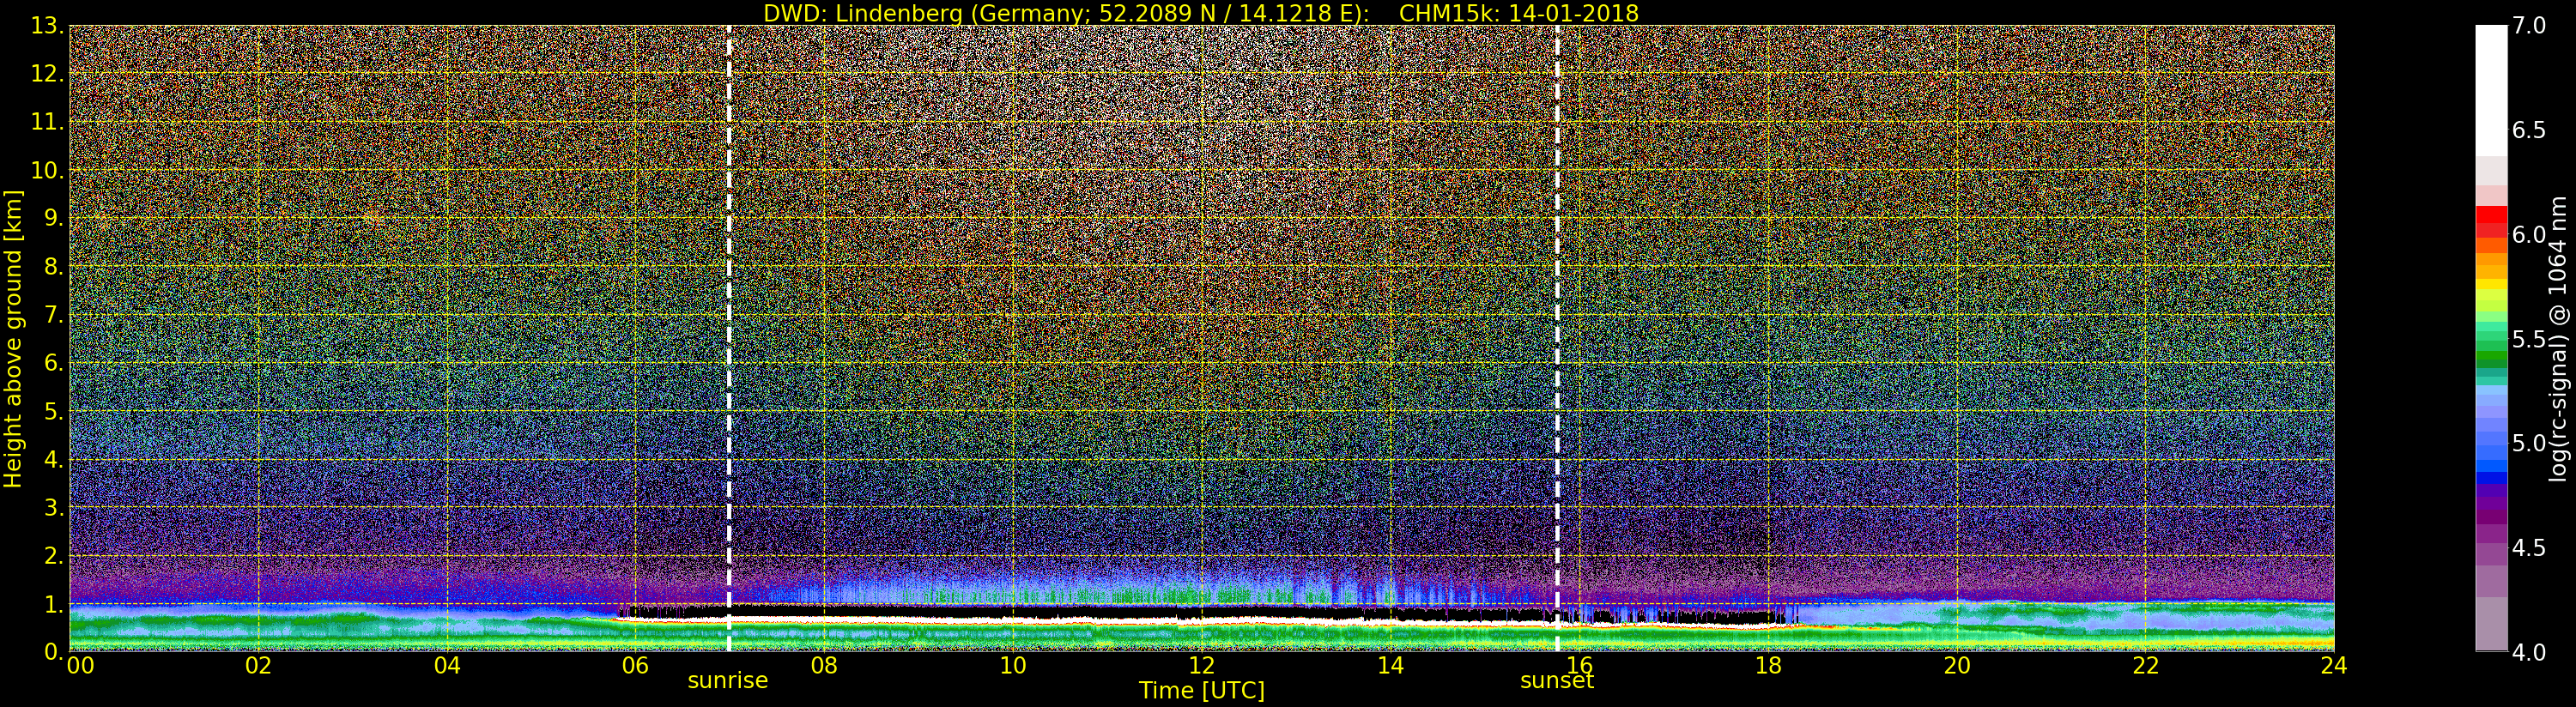Click the colorbar value '5.0'
Screen dimensions: 2576x707
[x=2529, y=443]
